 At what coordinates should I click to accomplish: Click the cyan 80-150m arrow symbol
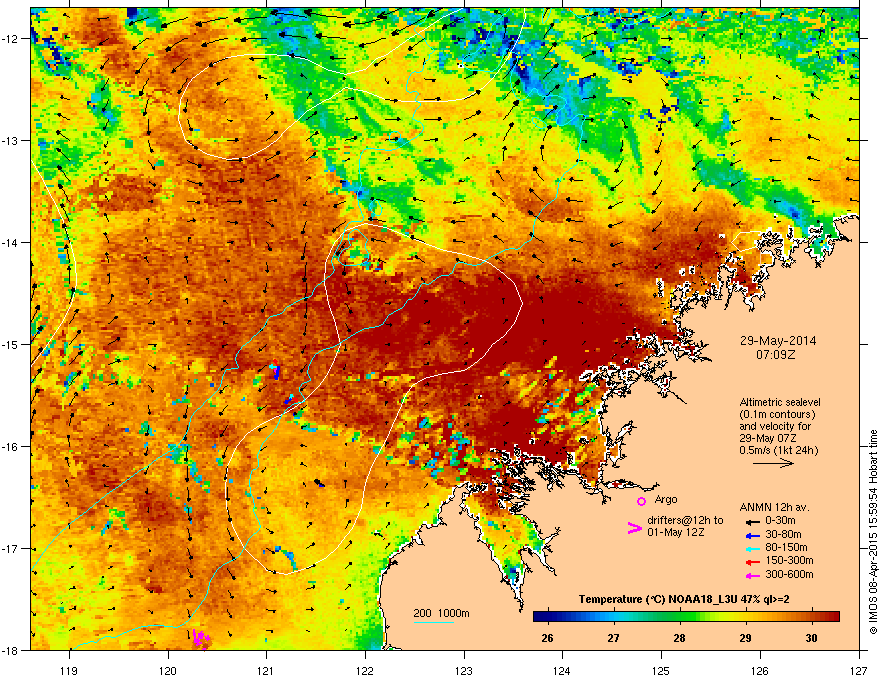tap(752, 548)
